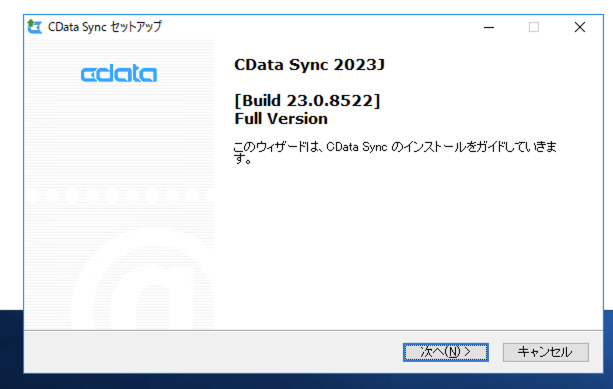Click the CData Sync installer icon in title bar
The image size is (613, 389).
[34, 27]
